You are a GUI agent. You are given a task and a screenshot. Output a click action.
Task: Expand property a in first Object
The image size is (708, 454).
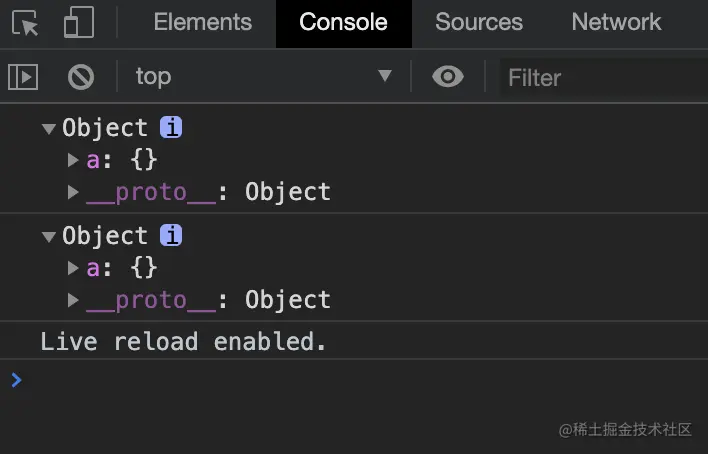pos(73,160)
